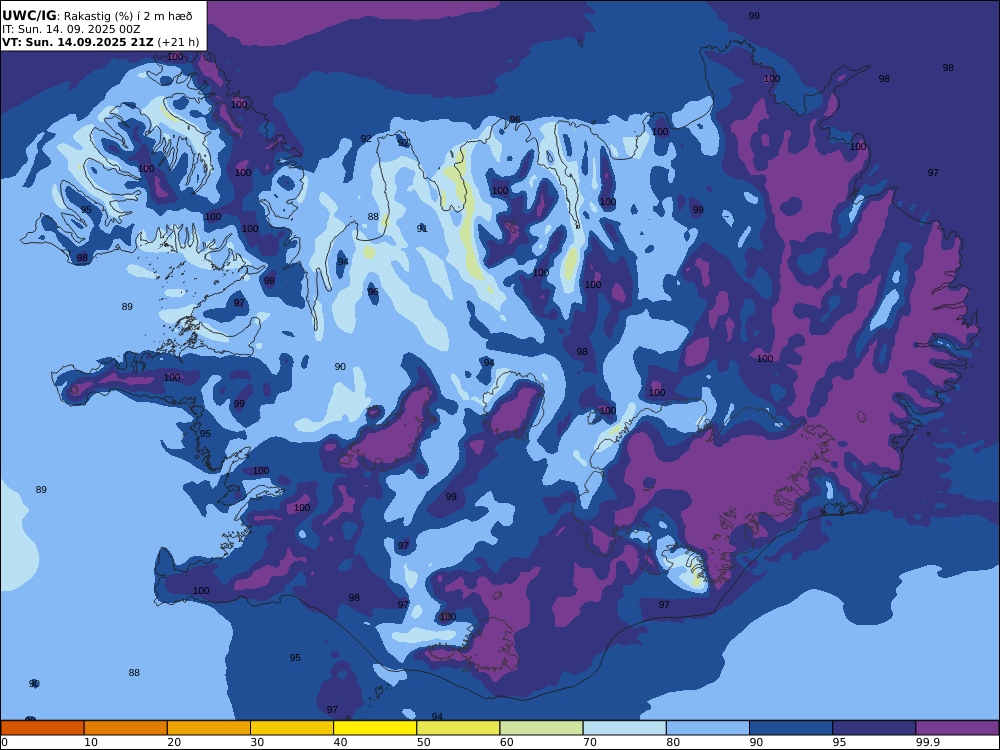Pick the bright yellow 40–50 legend segment
This screenshot has height=750, width=1000.
tap(375, 728)
